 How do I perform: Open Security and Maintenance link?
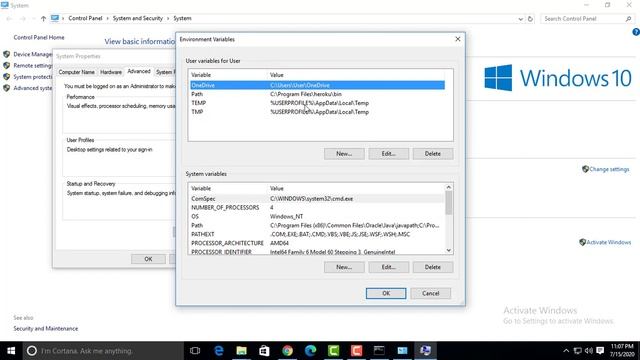[x=46, y=329]
